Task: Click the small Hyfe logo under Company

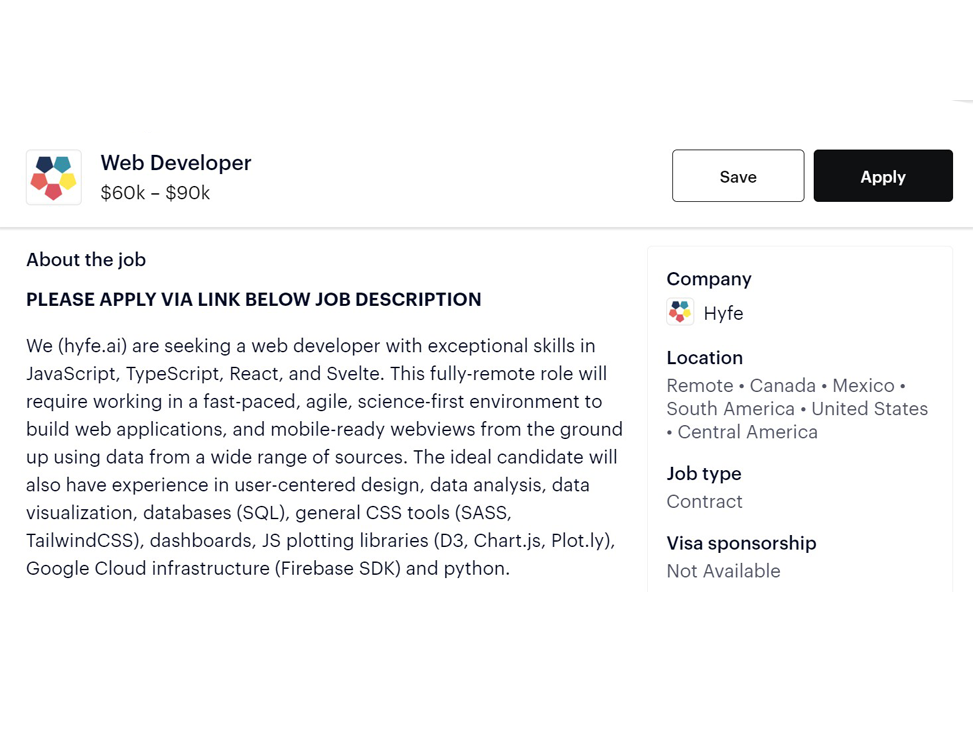Action: click(680, 312)
